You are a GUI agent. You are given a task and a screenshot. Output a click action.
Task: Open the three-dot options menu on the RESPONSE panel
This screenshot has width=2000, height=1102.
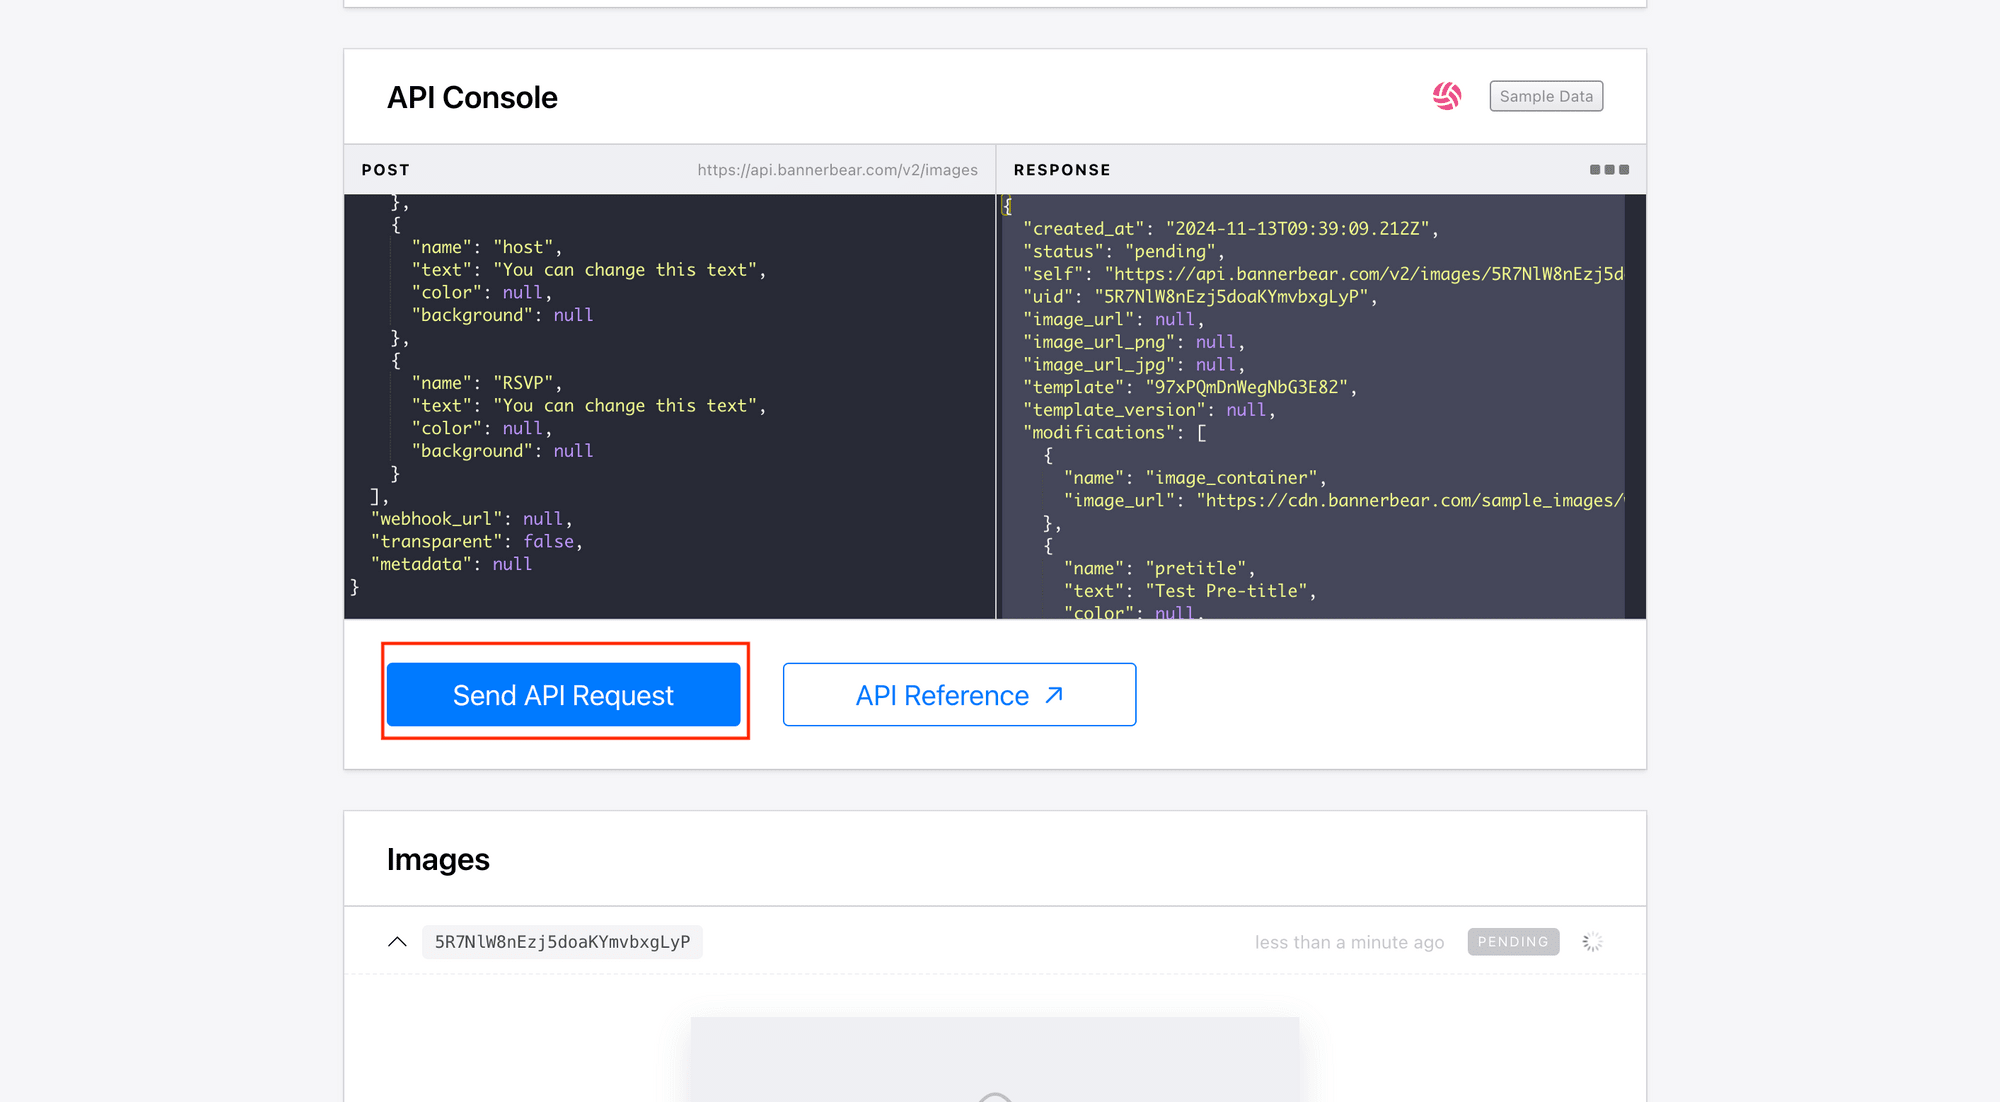click(x=1609, y=169)
